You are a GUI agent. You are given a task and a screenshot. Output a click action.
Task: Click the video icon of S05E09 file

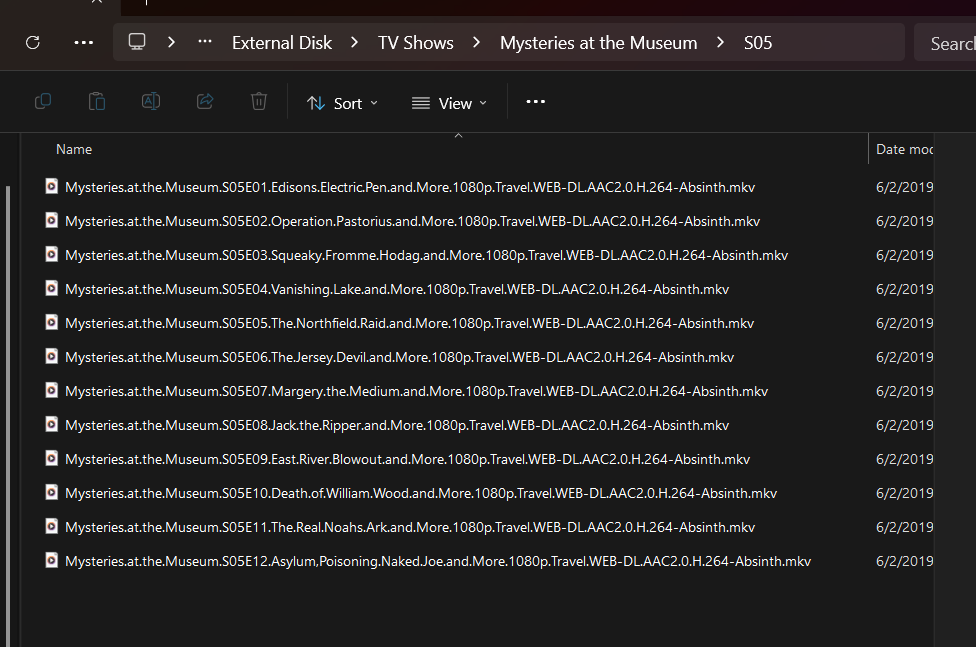point(52,458)
